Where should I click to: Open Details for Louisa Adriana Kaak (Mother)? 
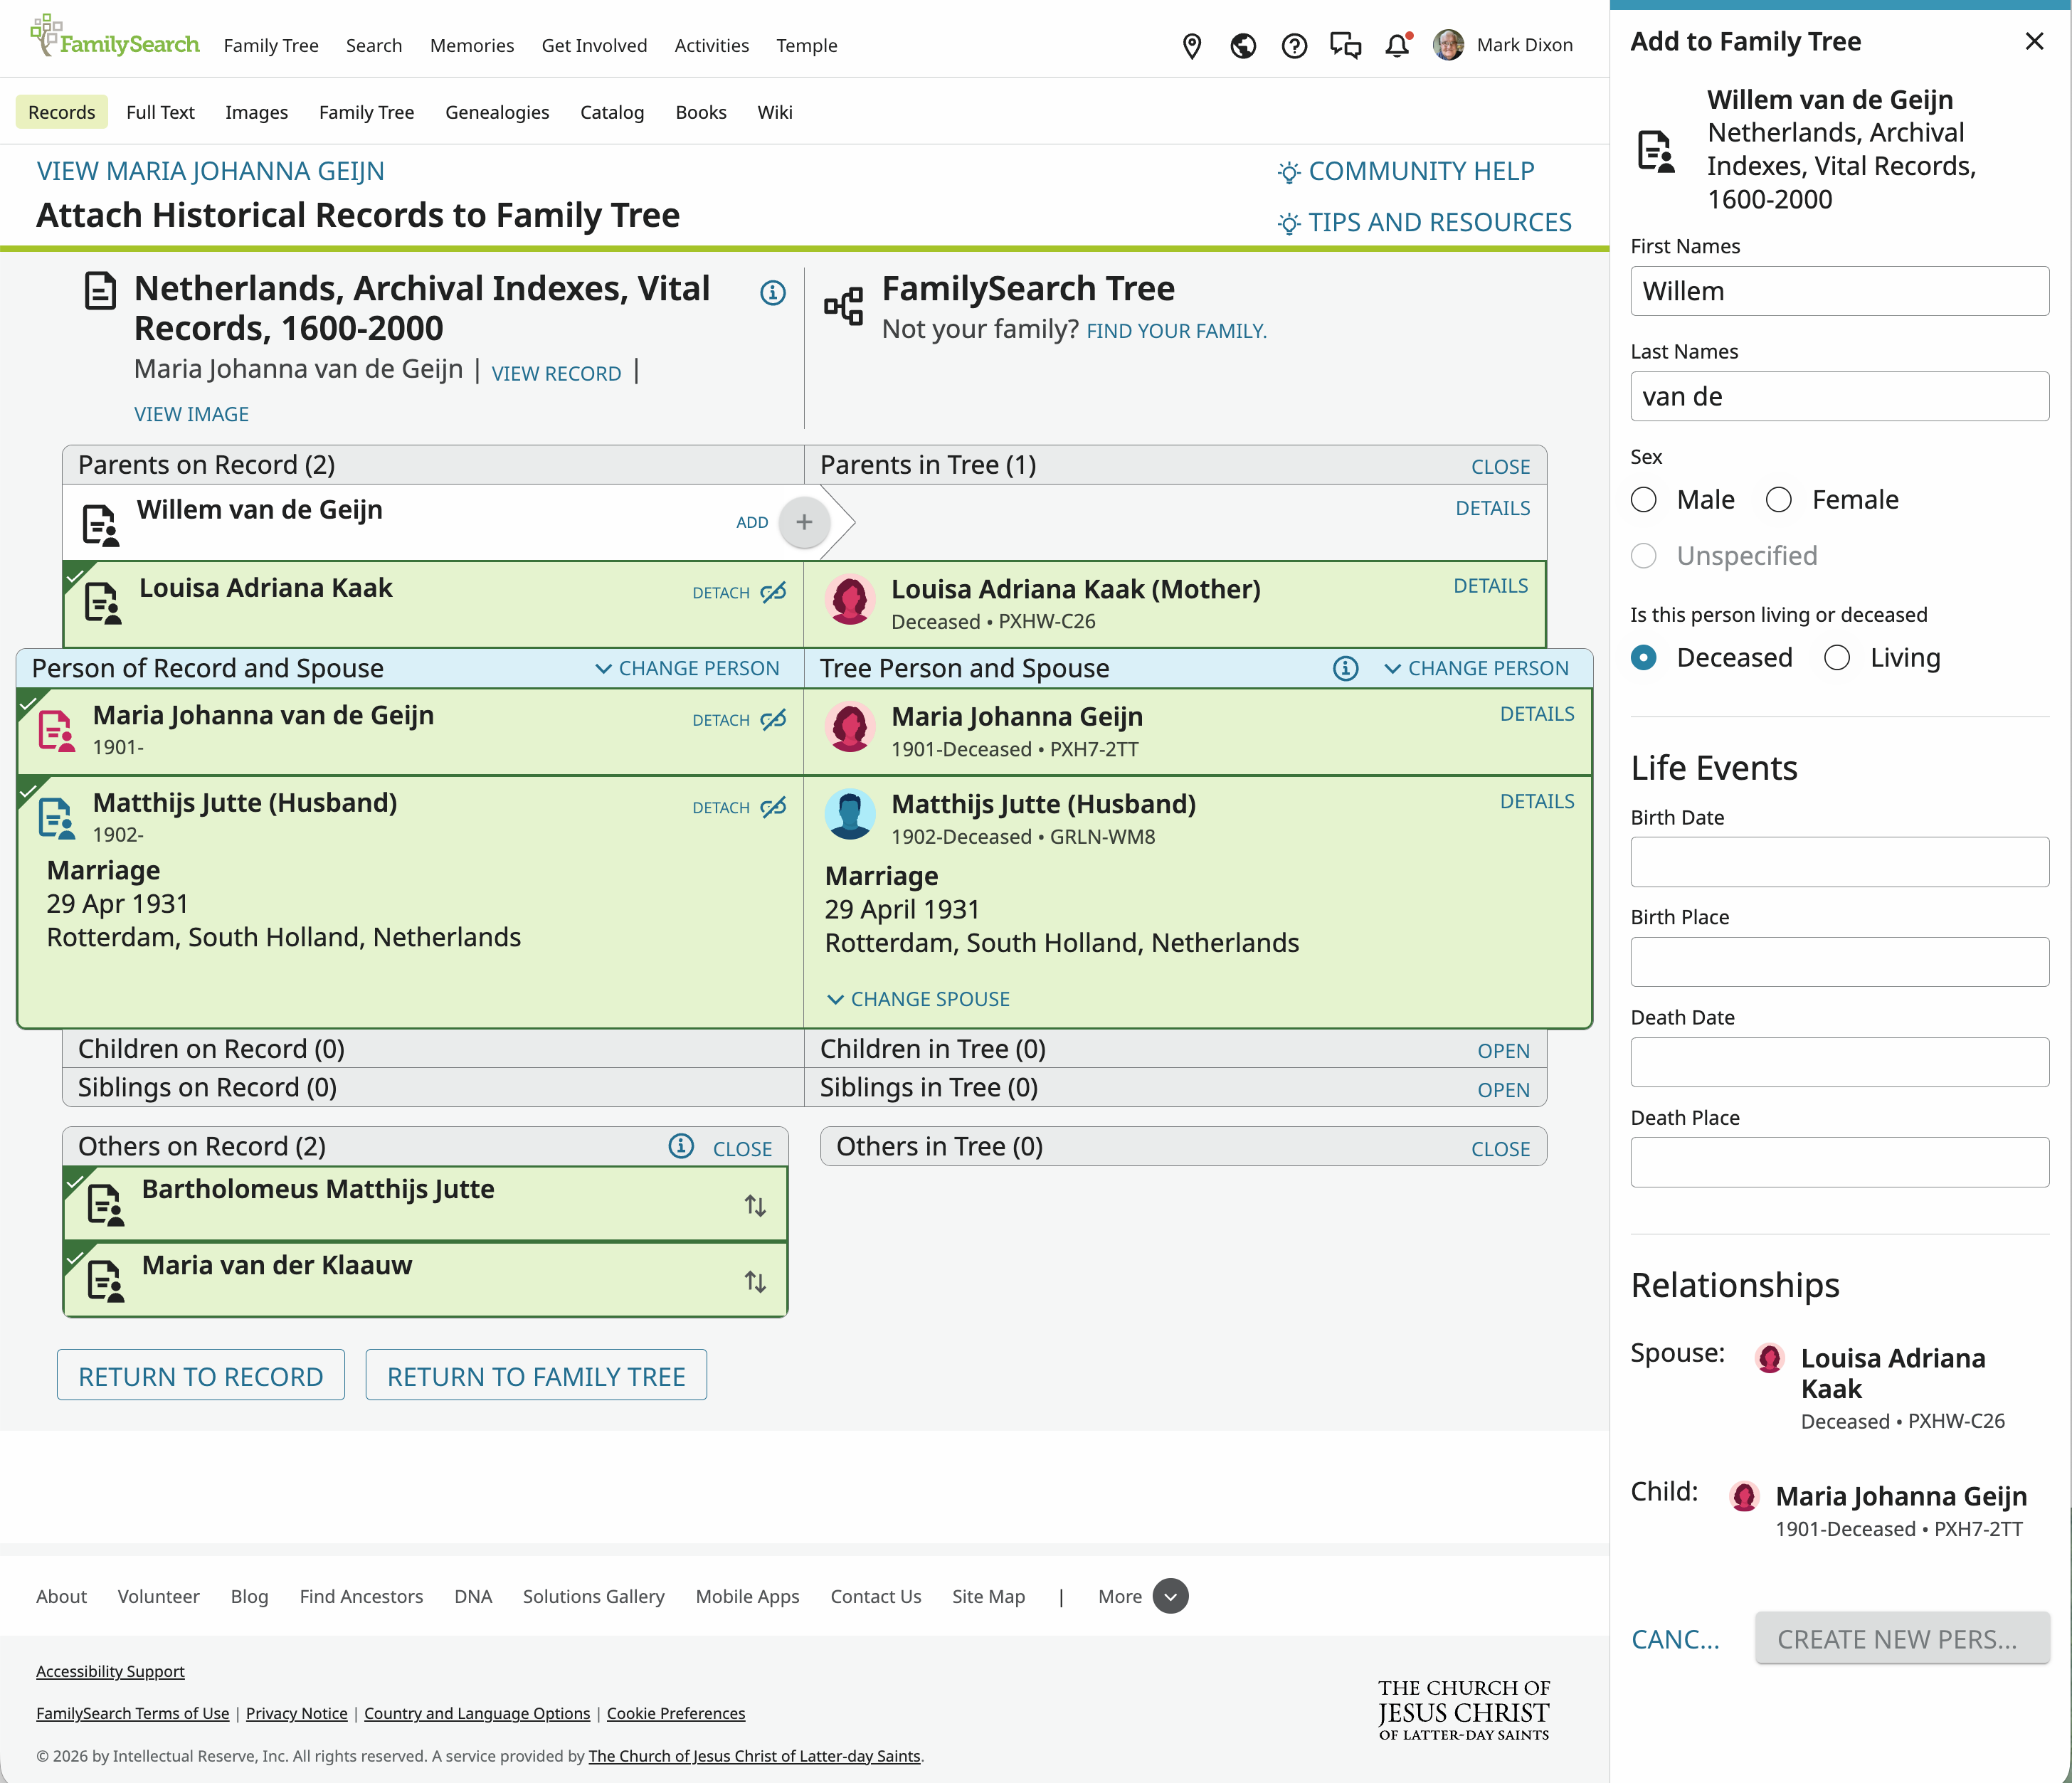1490,586
